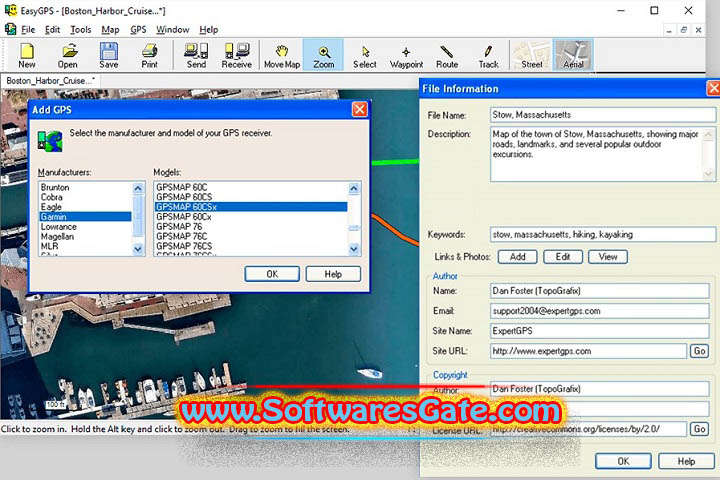The width and height of the screenshot is (720, 480).
Task: Close the Add GPS dialog
Action: point(360,109)
